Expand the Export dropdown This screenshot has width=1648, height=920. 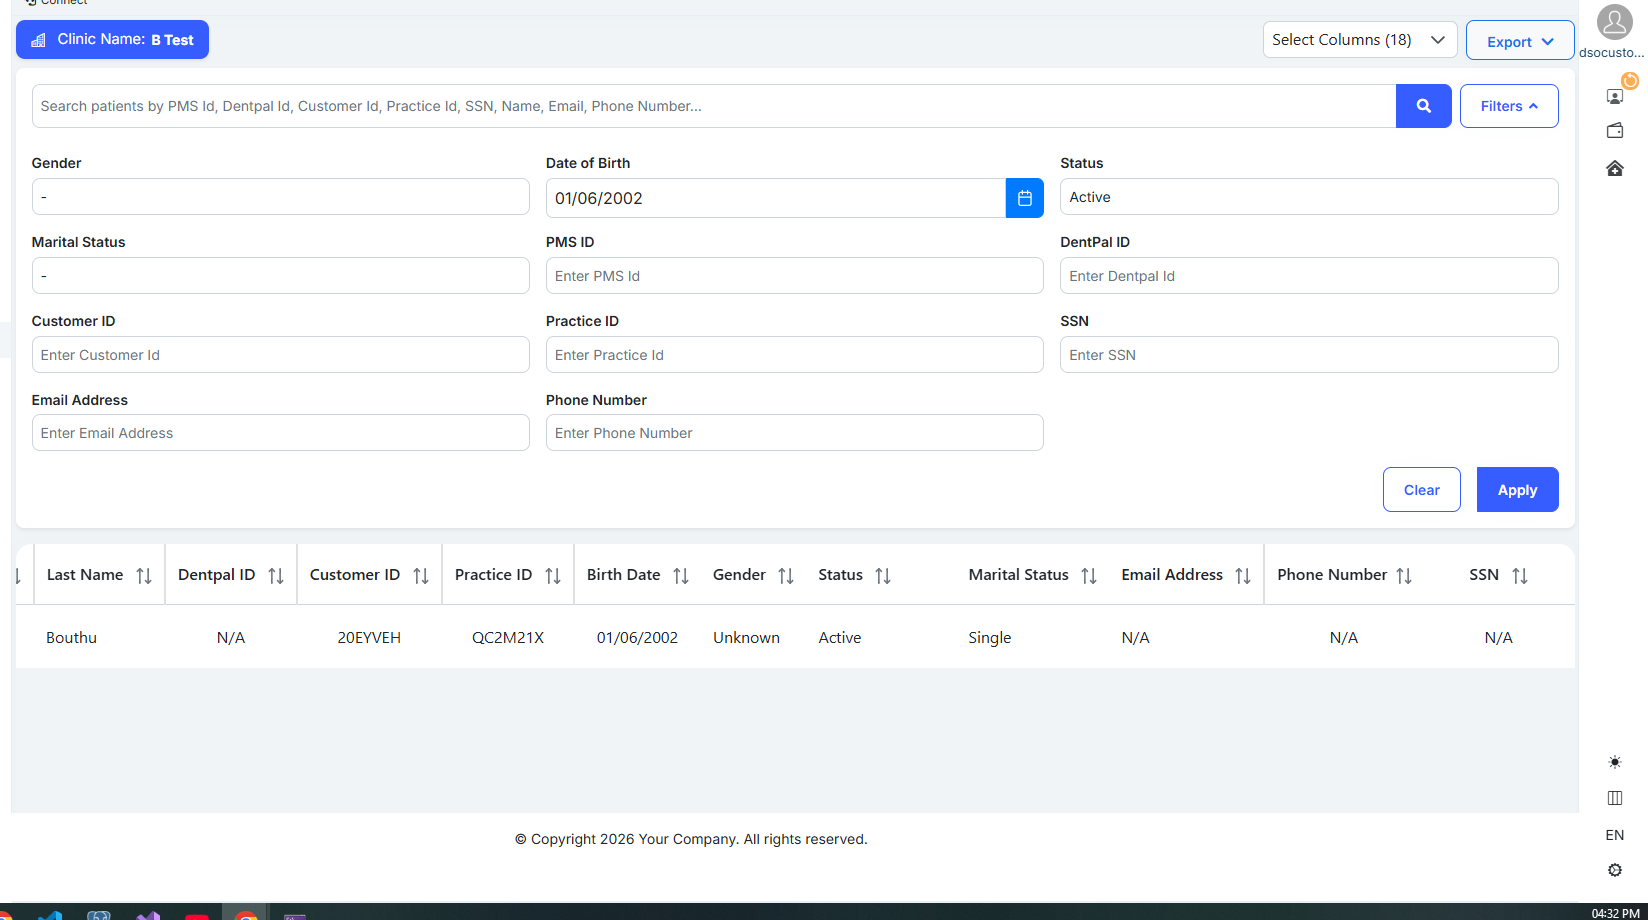point(1519,41)
